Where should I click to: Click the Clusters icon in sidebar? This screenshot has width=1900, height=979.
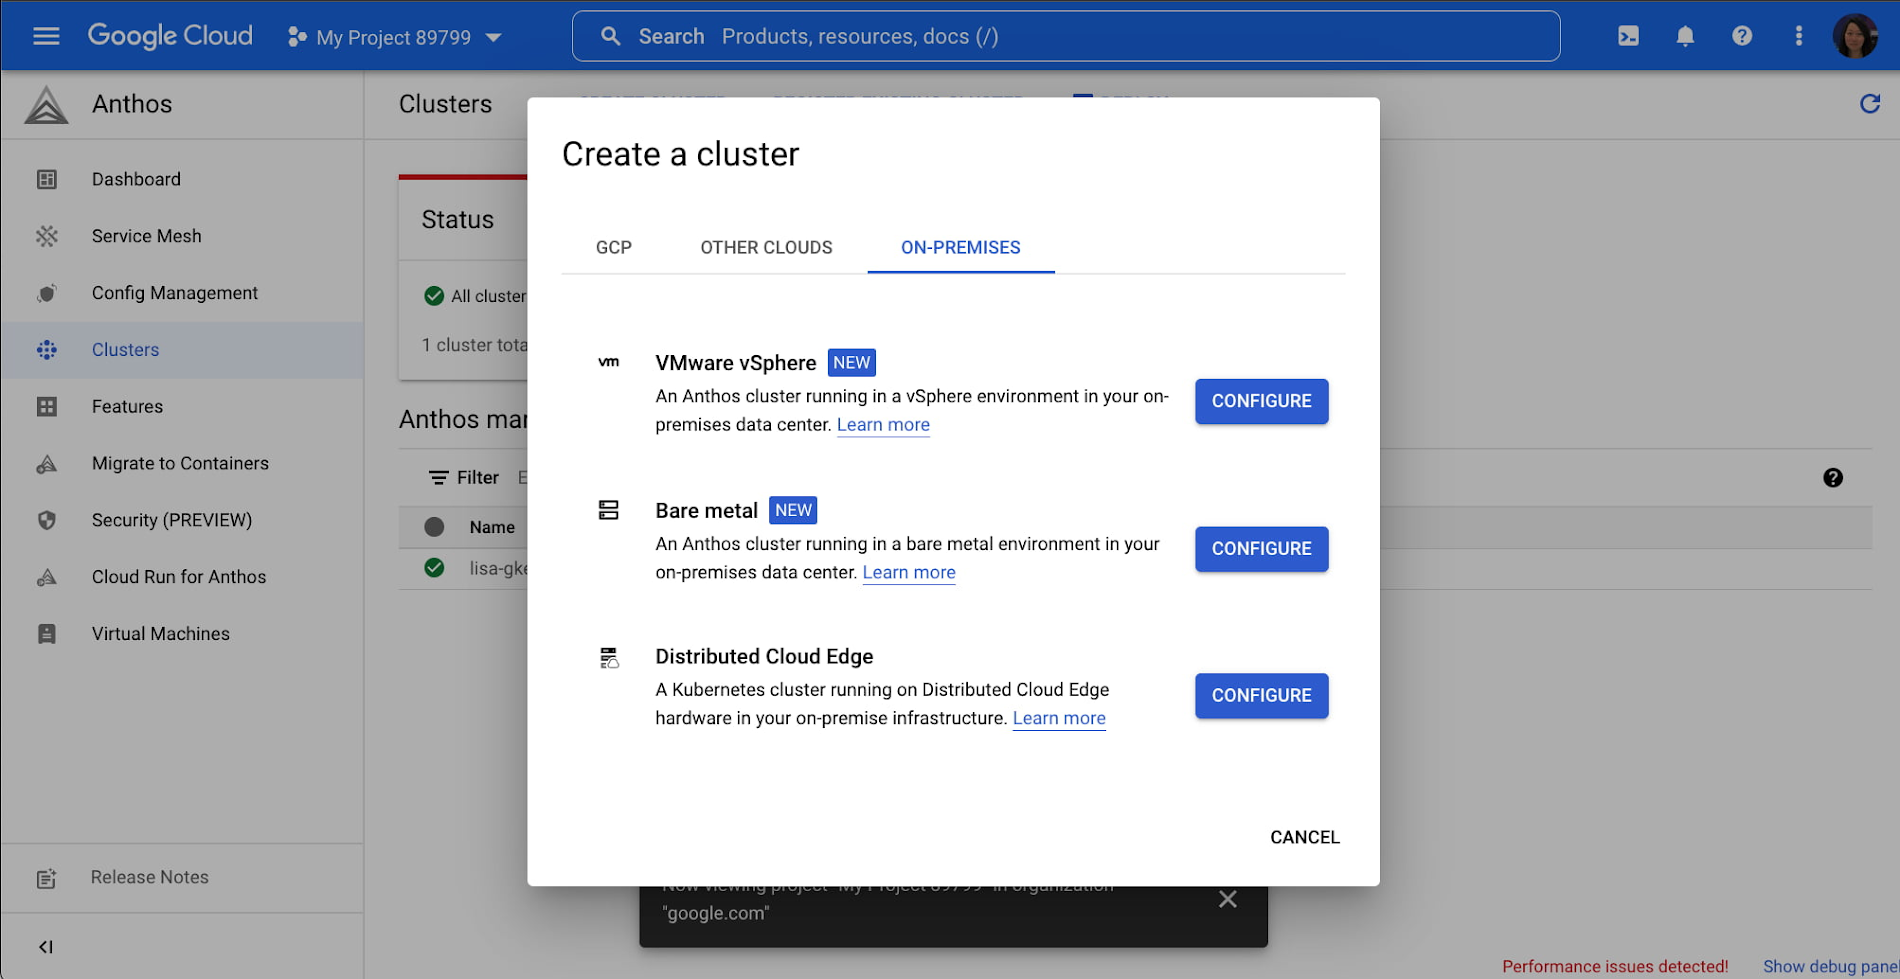click(46, 350)
